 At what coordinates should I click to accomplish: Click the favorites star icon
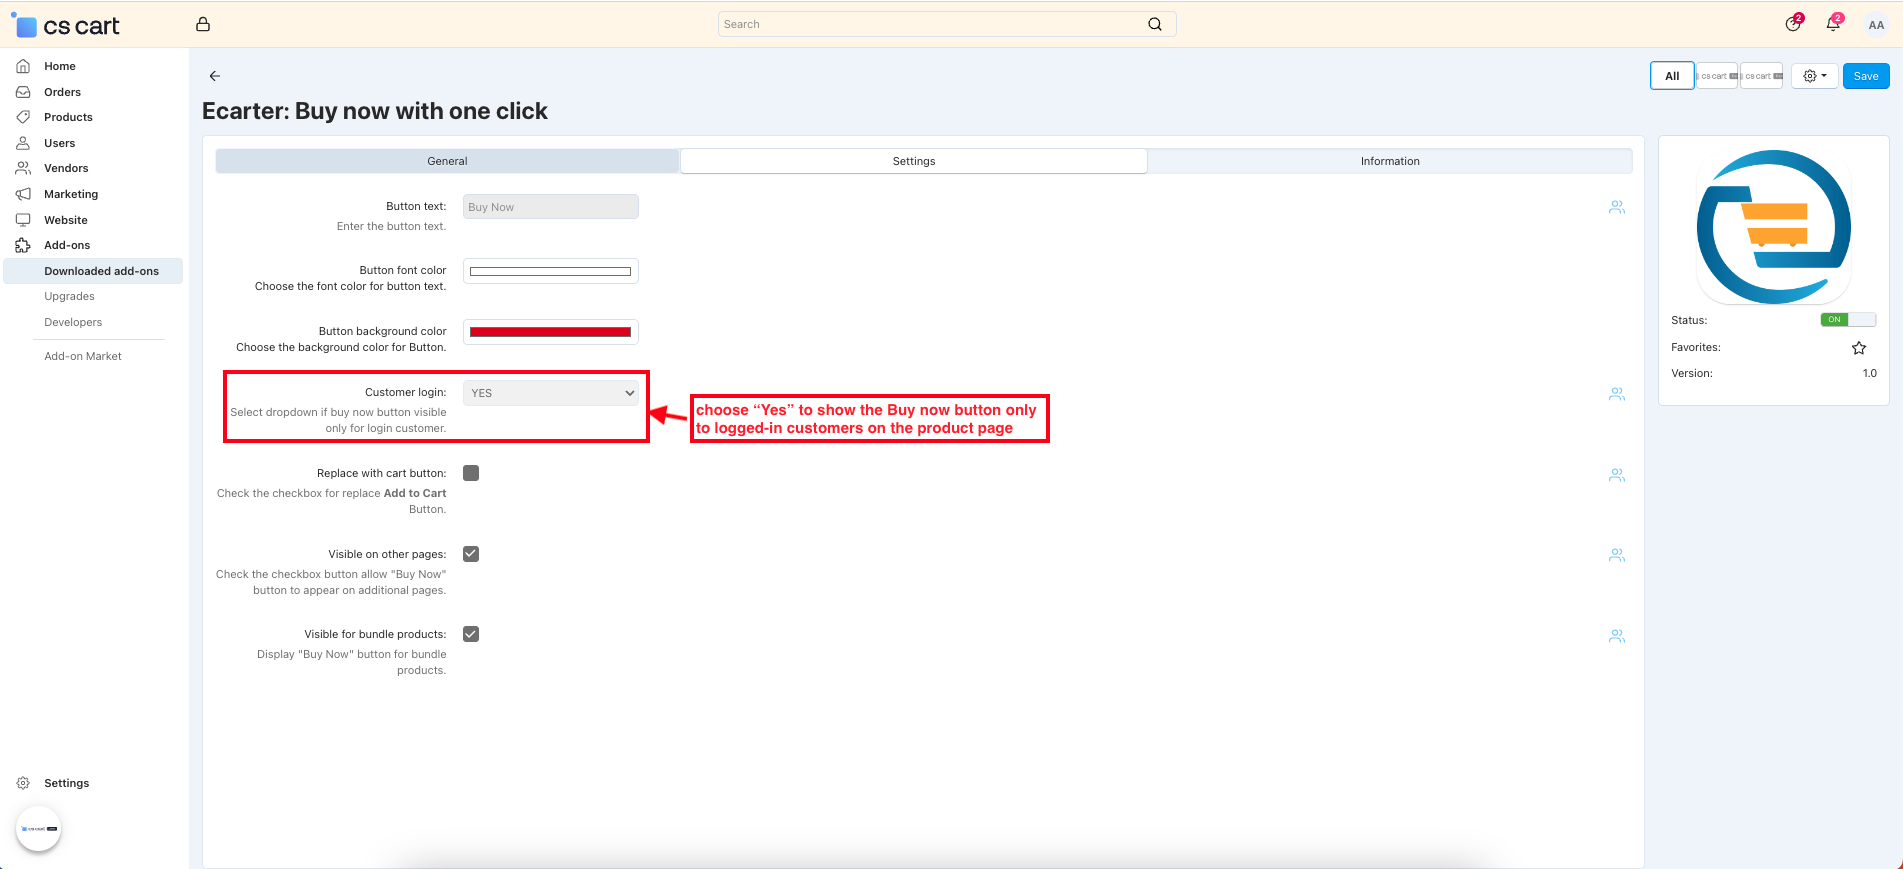pyautogui.click(x=1859, y=348)
